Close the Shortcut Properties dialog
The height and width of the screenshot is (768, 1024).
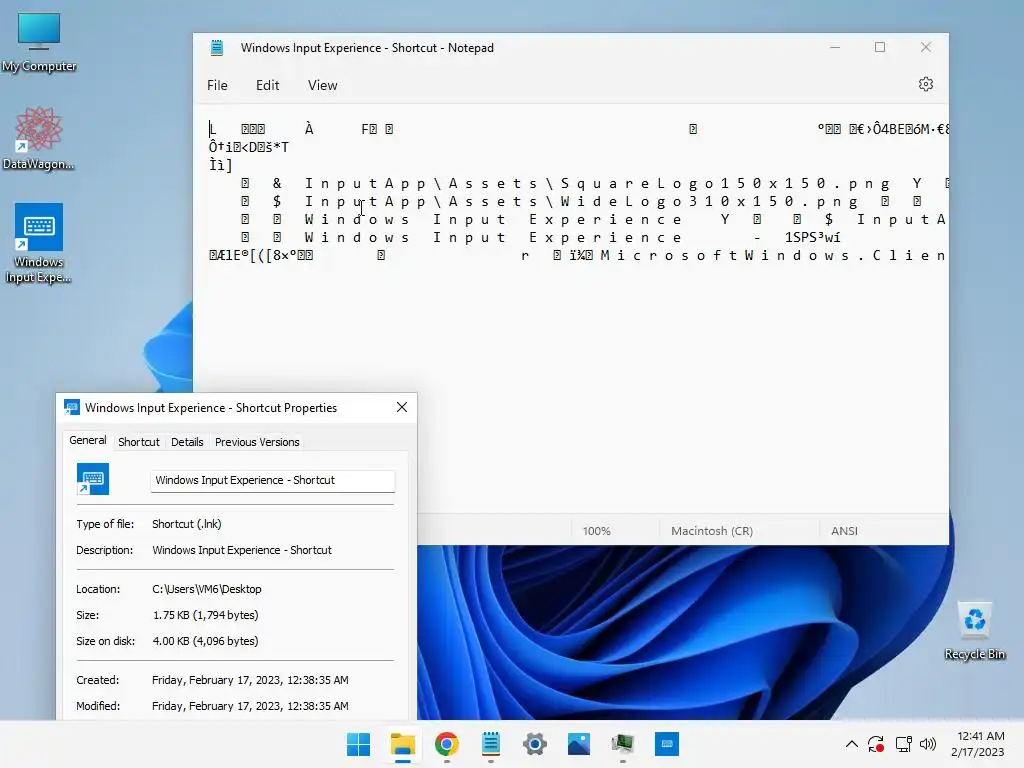click(x=402, y=408)
